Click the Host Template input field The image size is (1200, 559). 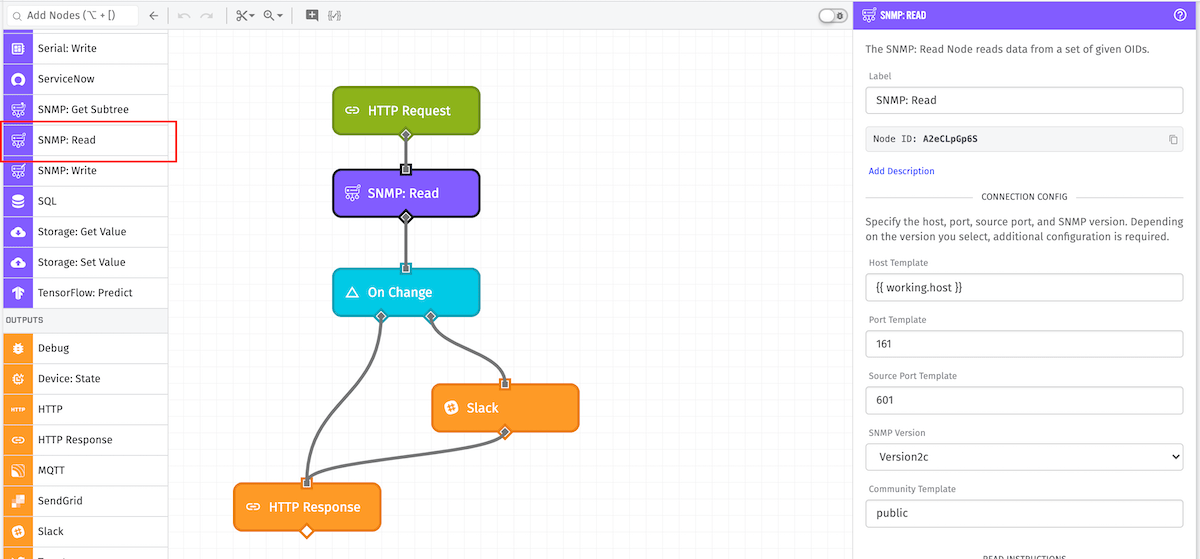pyautogui.click(x=1025, y=287)
